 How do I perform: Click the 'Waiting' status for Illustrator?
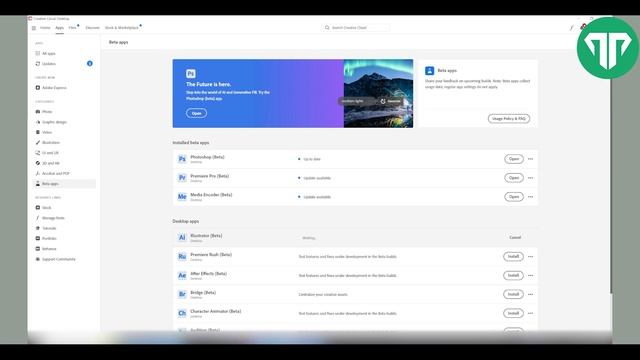tap(309, 238)
